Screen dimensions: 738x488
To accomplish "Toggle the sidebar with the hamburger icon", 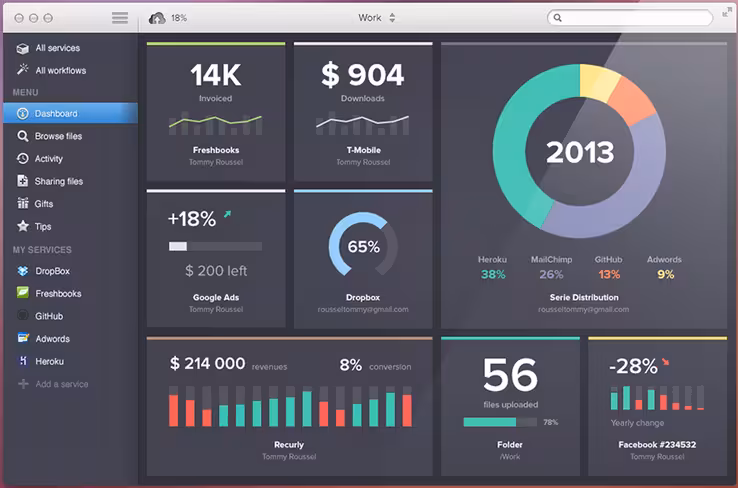I will [120, 18].
